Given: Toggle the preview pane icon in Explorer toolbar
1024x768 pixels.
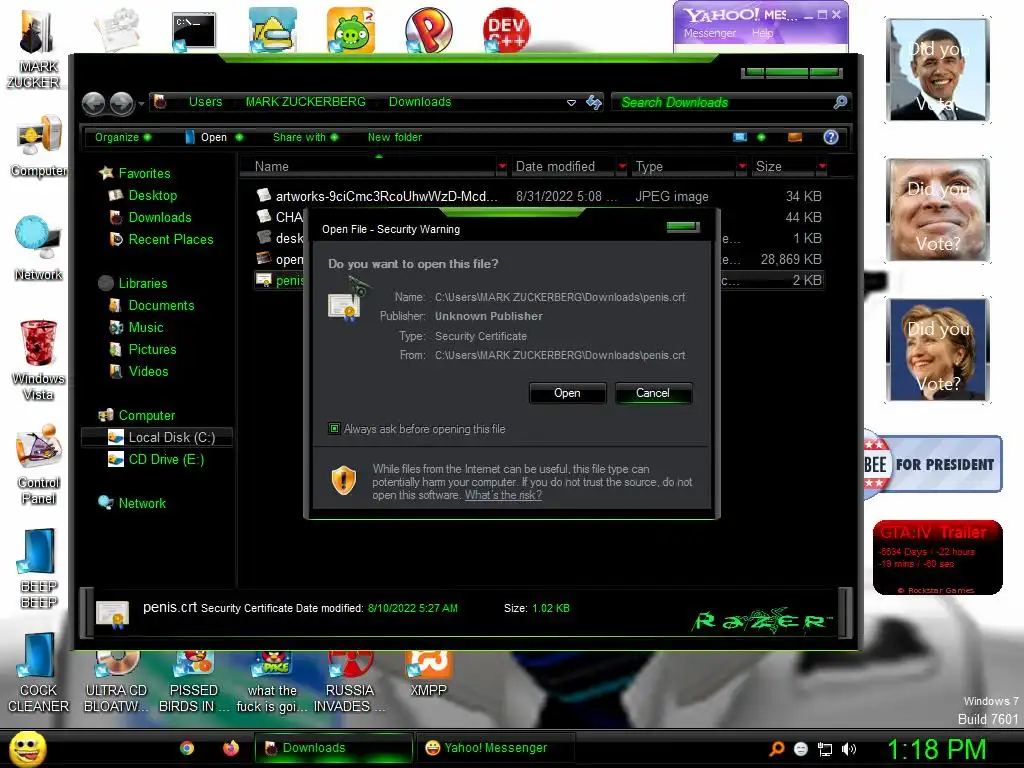Looking at the screenshot, I should [795, 137].
